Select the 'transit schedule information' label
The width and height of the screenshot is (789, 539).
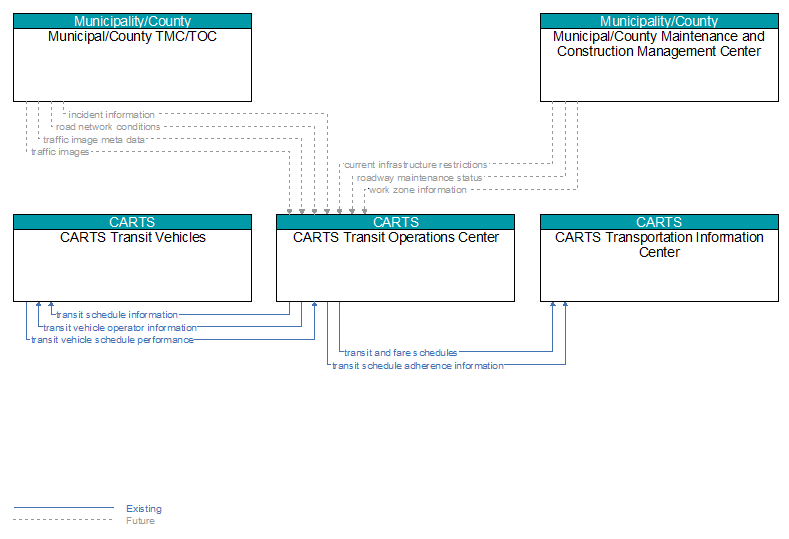pos(117,315)
